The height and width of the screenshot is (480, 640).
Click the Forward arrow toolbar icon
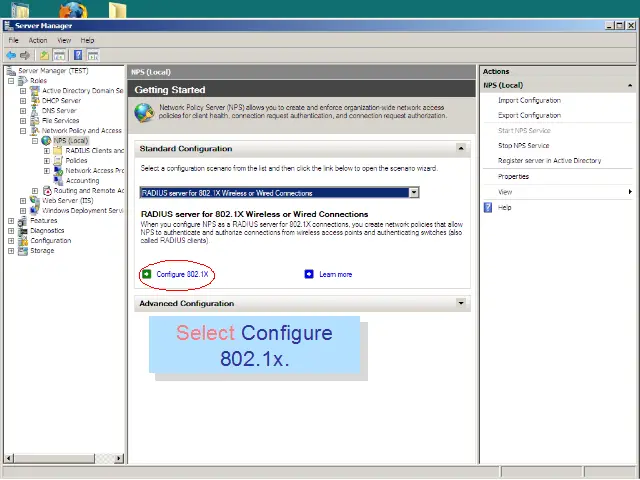25,55
